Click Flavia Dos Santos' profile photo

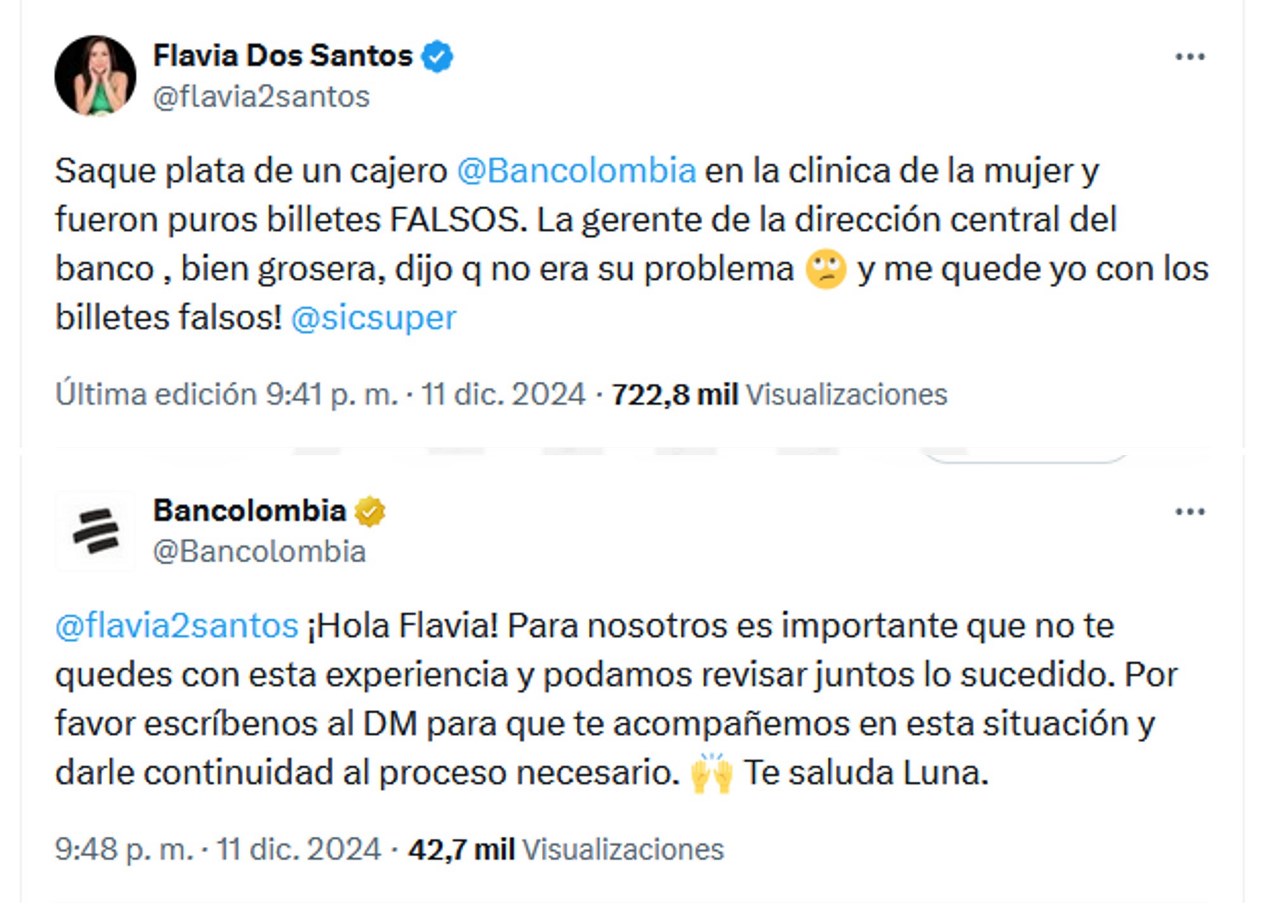[95, 76]
